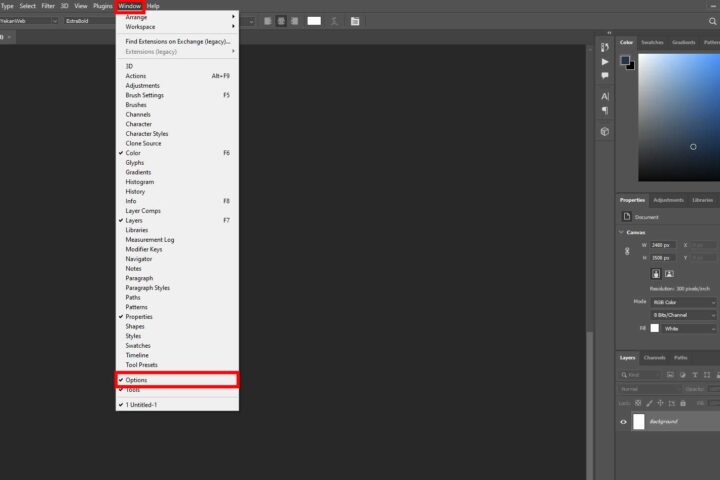
Task: Open the Character panel icon
Action: 605,96
